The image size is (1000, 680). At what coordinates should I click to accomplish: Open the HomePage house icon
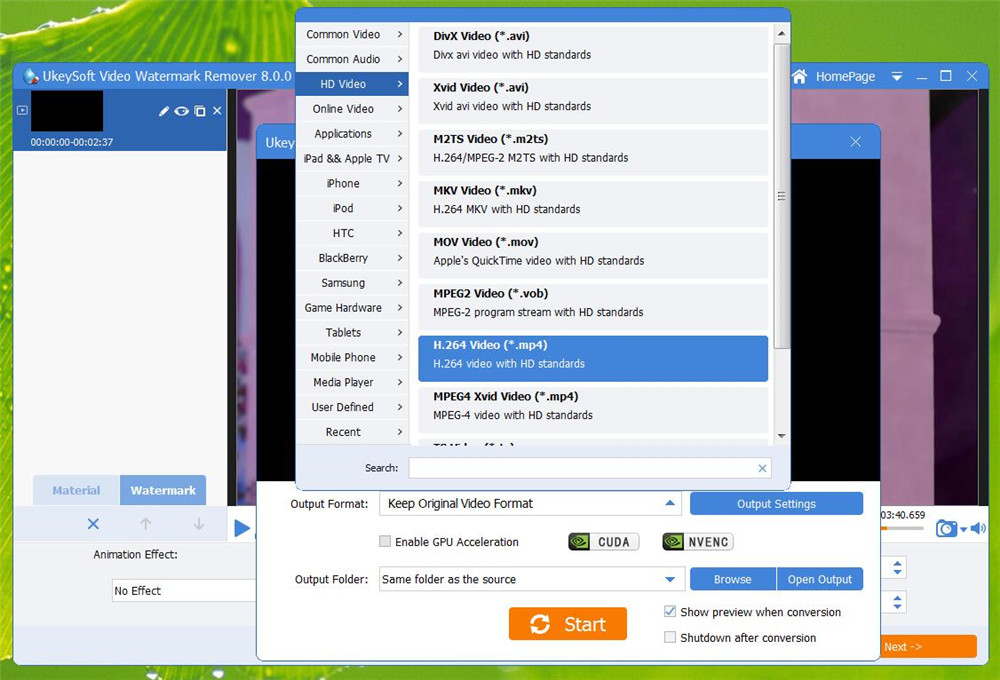[x=800, y=76]
